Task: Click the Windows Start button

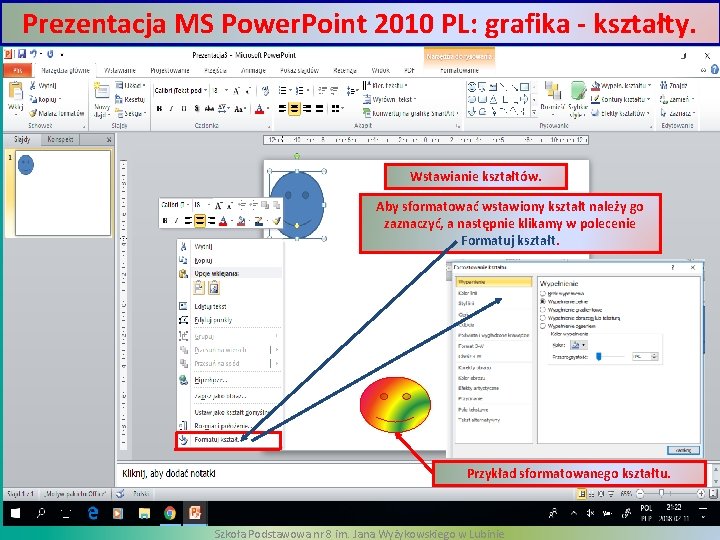Action: coord(15,513)
